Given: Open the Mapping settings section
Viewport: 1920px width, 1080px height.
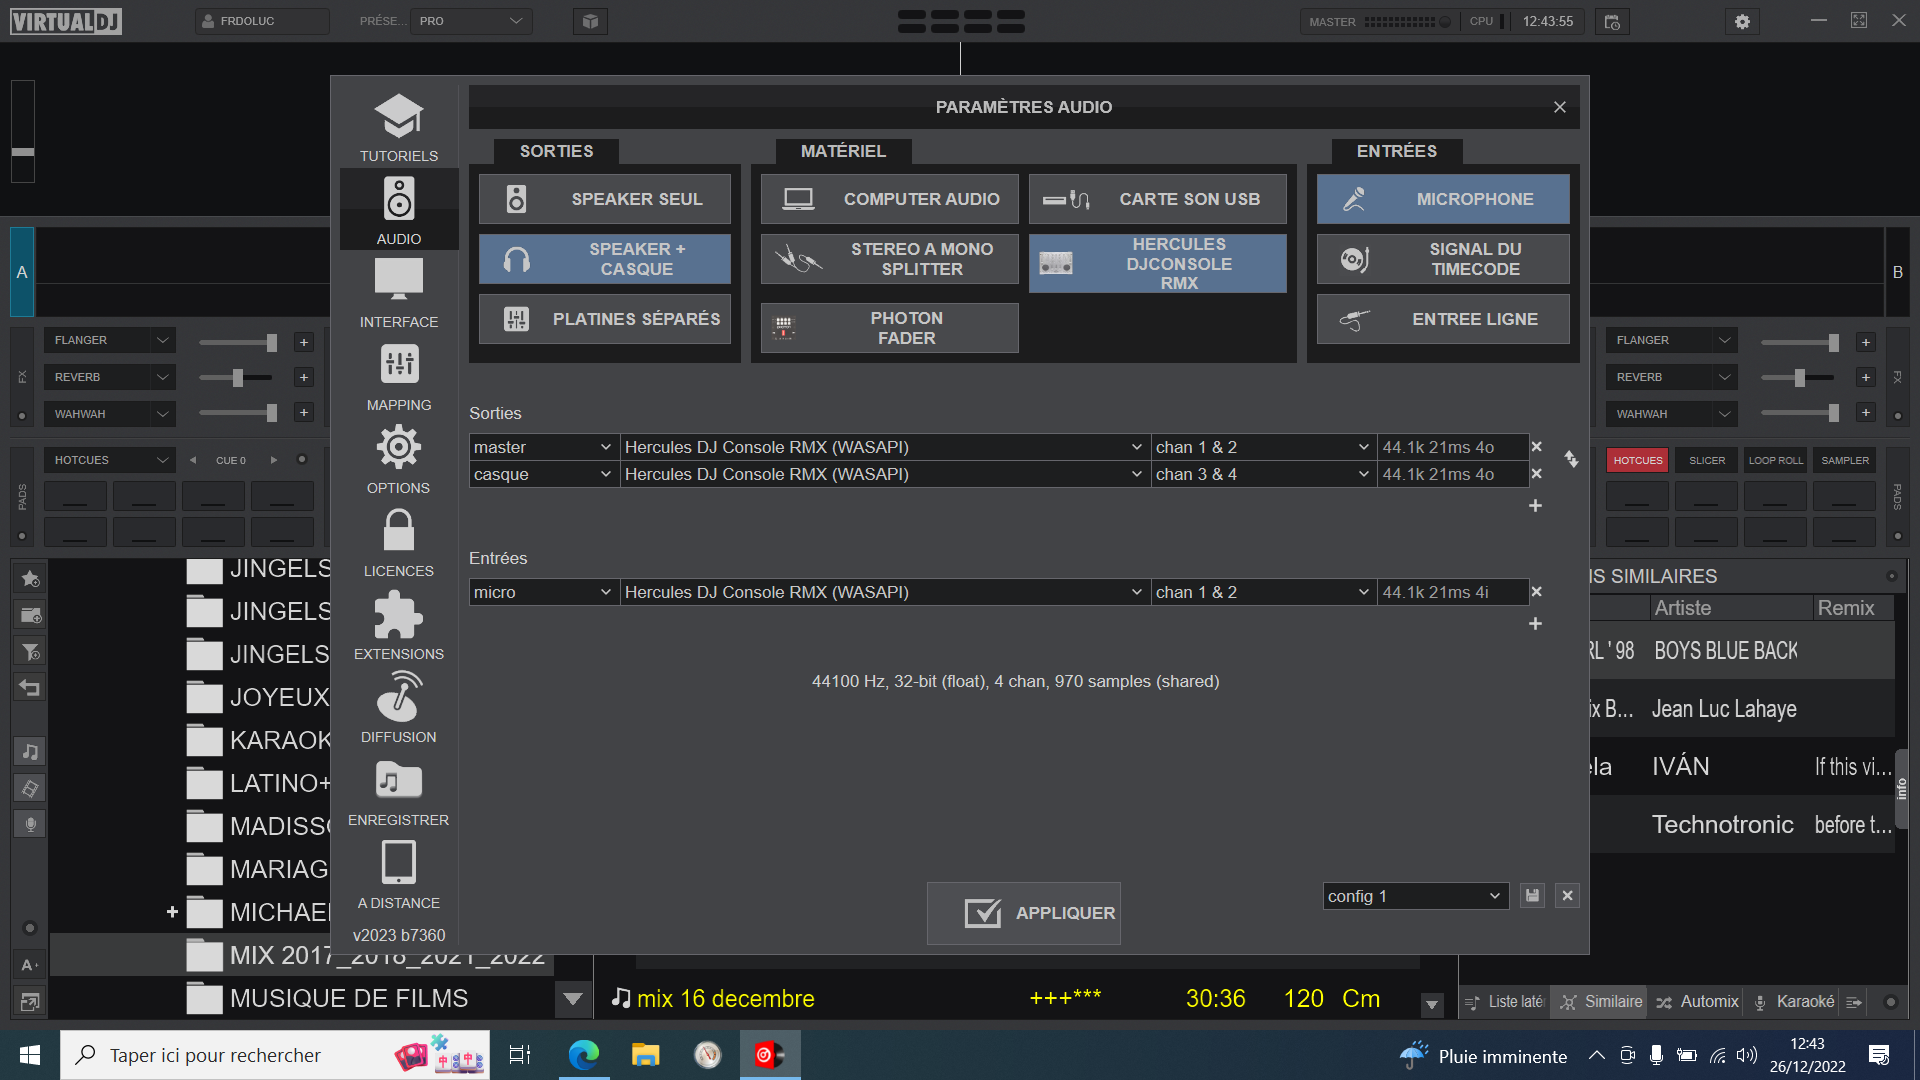Looking at the screenshot, I should point(398,376).
